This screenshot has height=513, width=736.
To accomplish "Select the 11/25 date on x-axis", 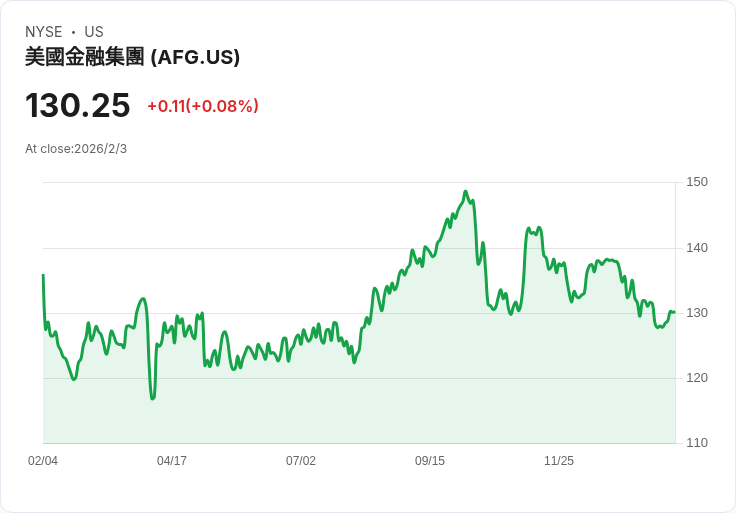I will 559,461.
